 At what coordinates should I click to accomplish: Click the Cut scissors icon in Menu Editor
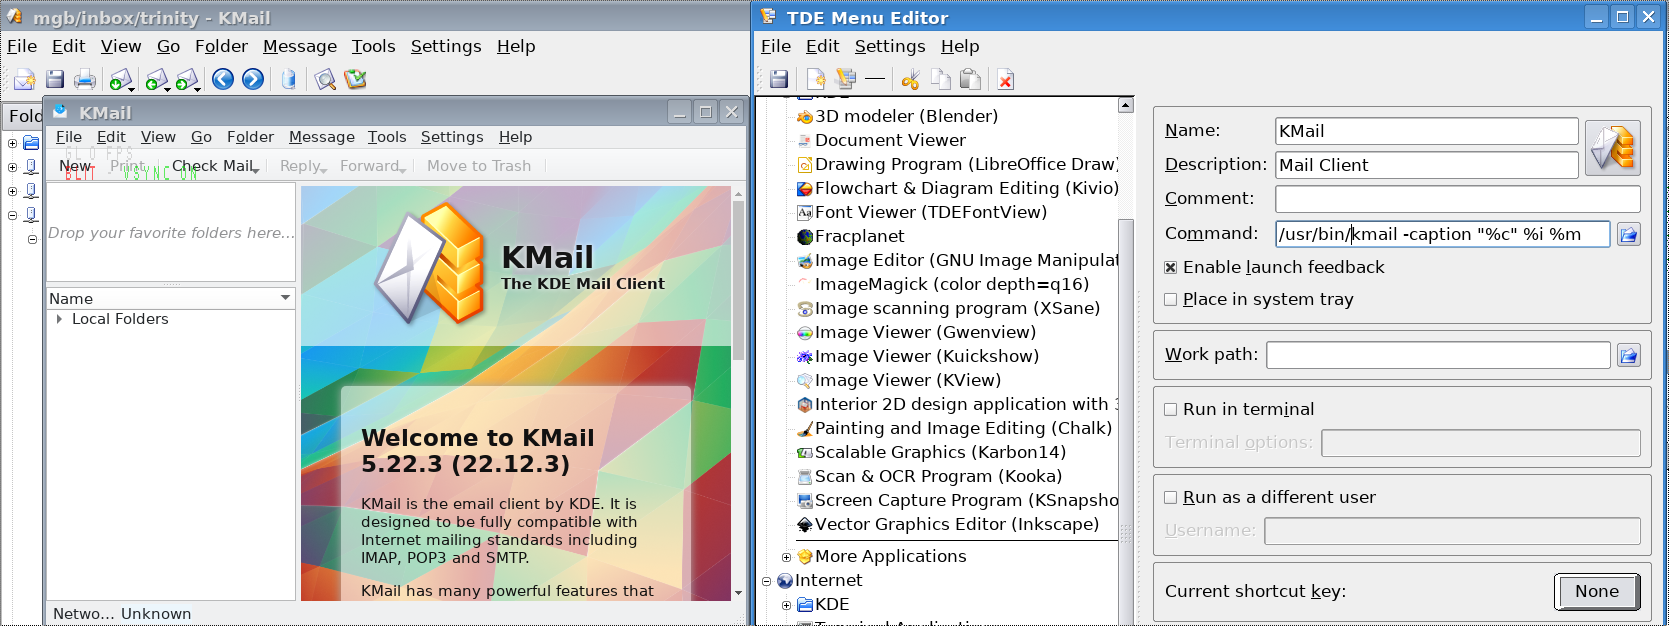911,80
